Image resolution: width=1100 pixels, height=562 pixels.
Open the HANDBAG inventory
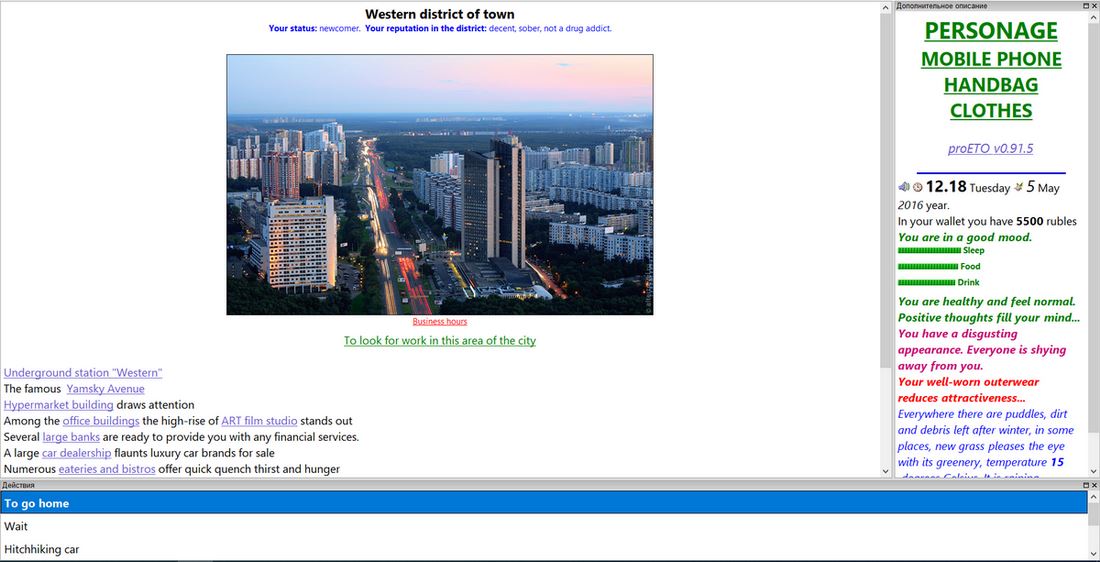tap(990, 85)
